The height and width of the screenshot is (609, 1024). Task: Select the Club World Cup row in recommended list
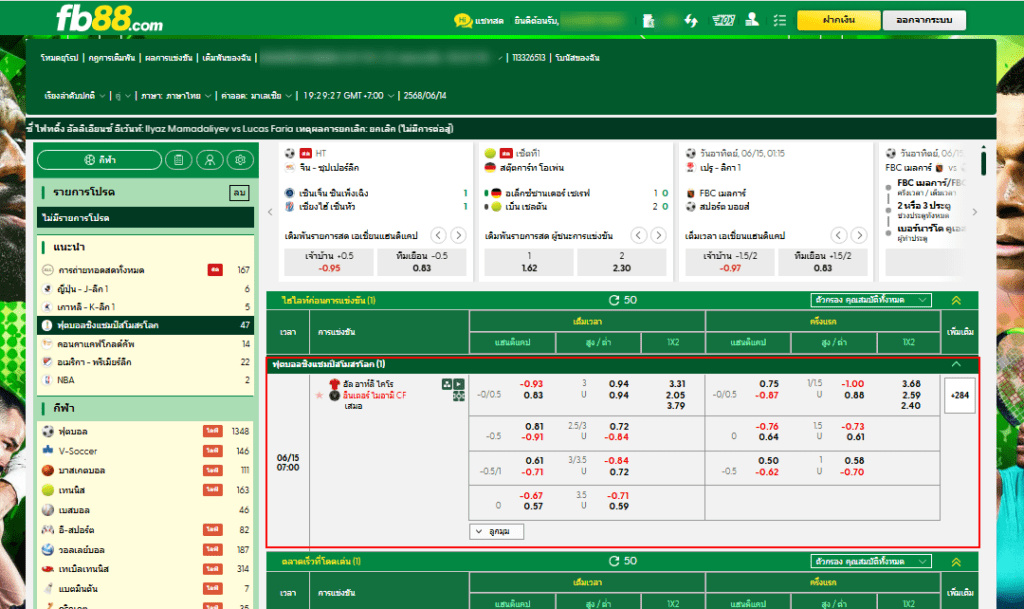click(x=146, y=325)
